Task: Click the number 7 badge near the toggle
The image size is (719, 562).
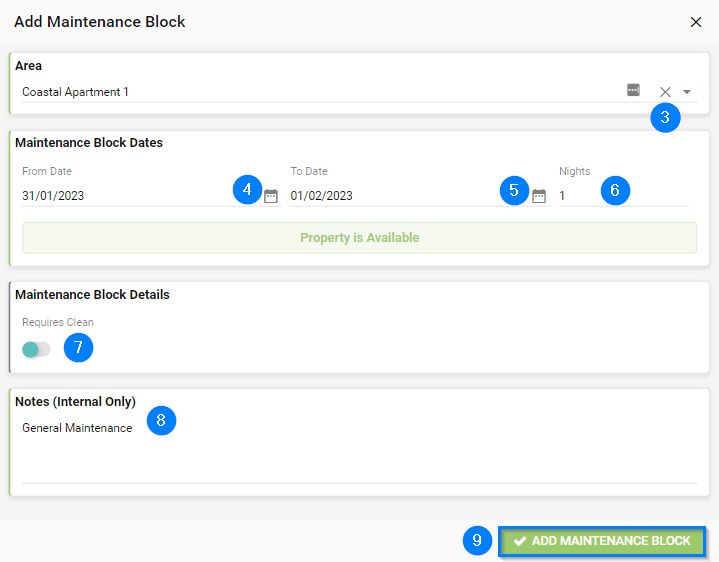Action: coord(78,347)
